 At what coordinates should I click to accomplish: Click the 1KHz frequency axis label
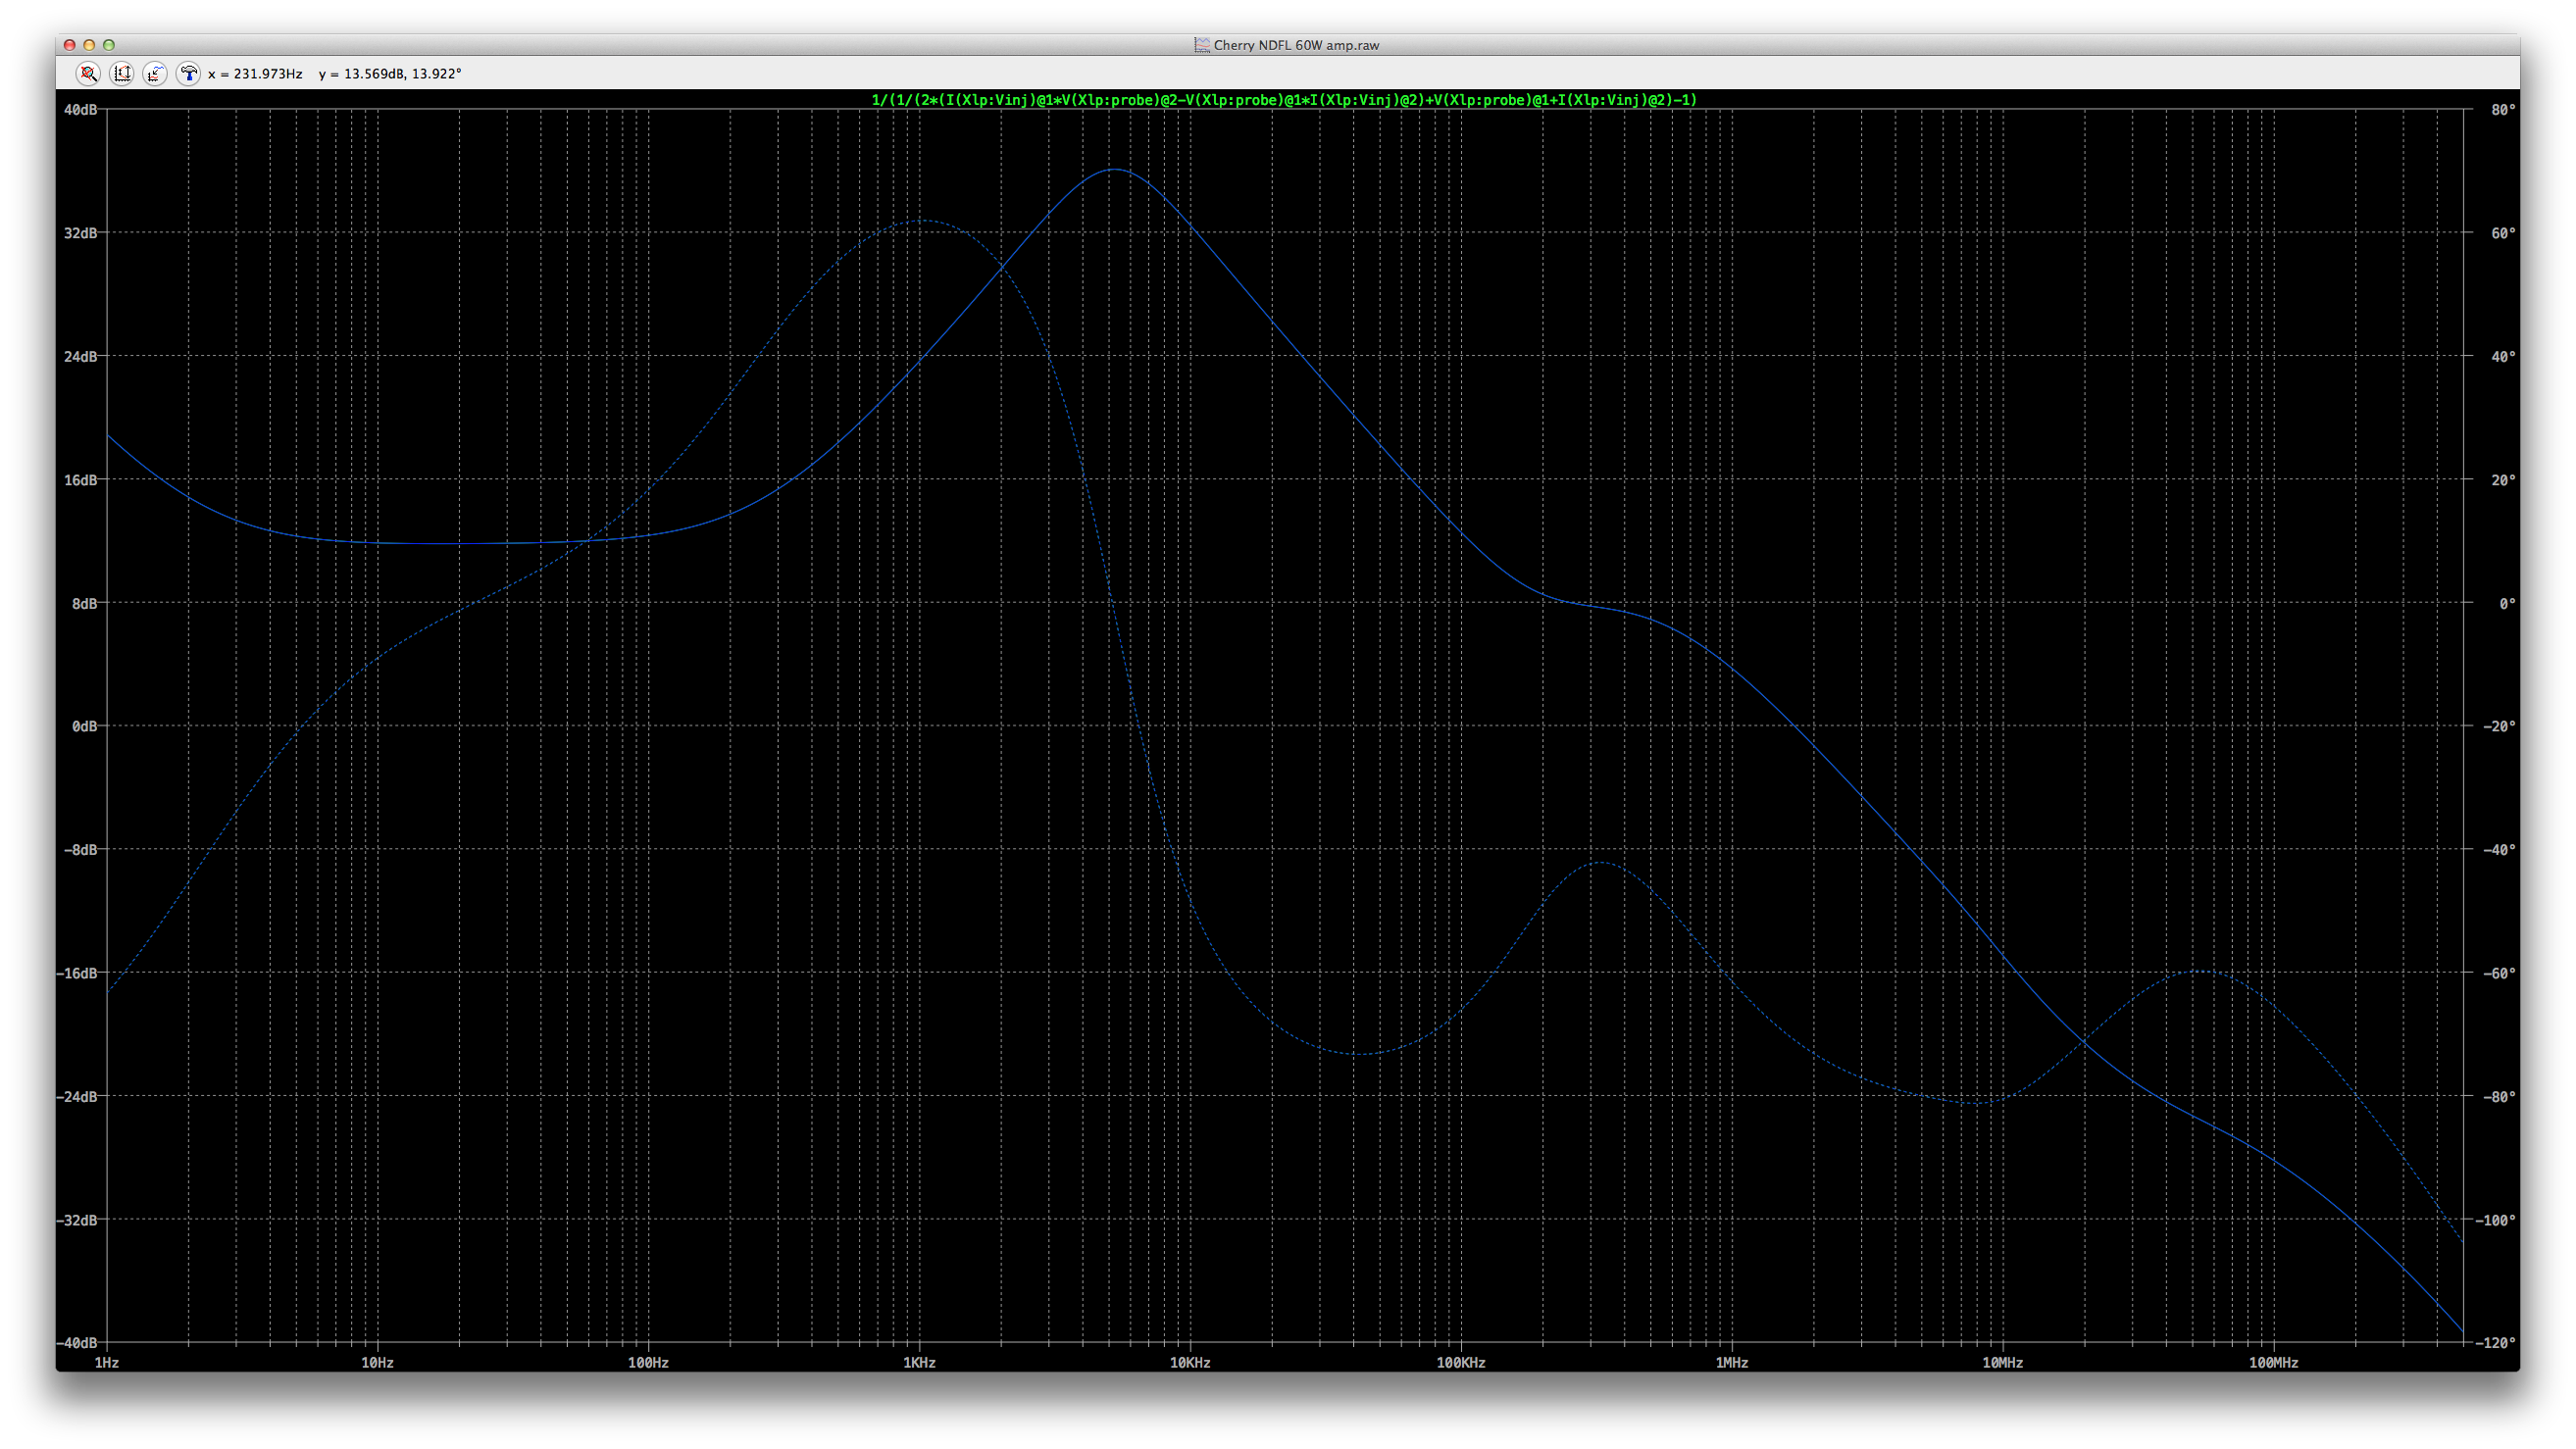[x=919, y=1363]
